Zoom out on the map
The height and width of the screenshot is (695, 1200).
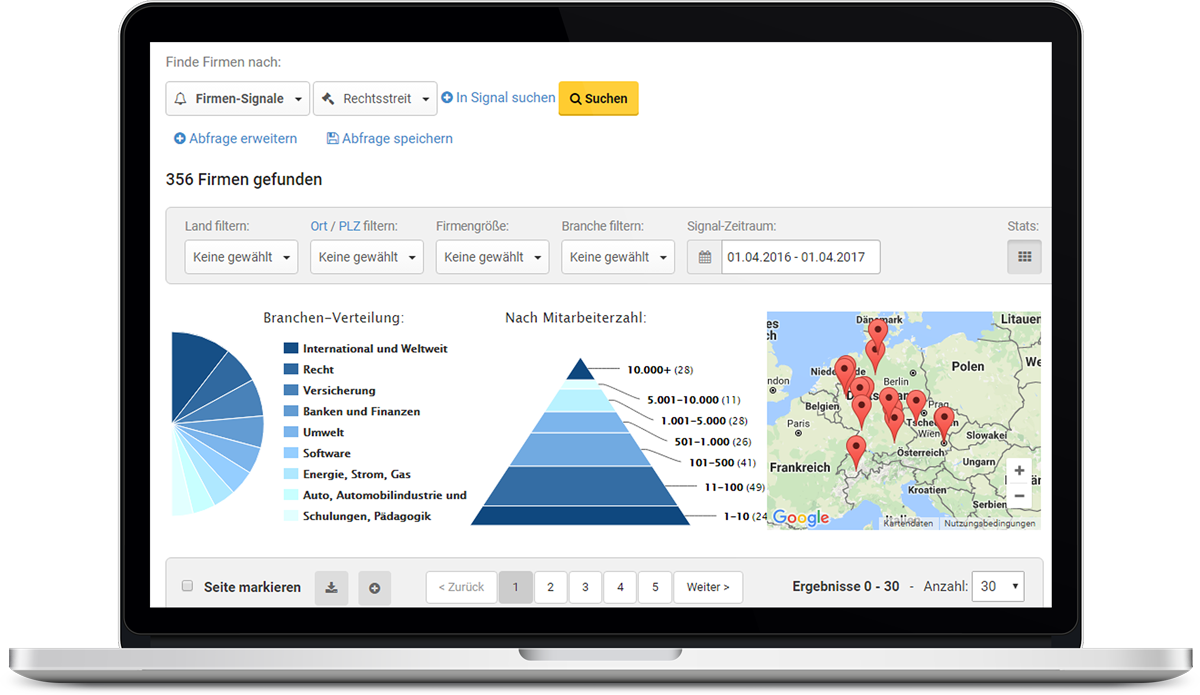(x=1018, y=495)
